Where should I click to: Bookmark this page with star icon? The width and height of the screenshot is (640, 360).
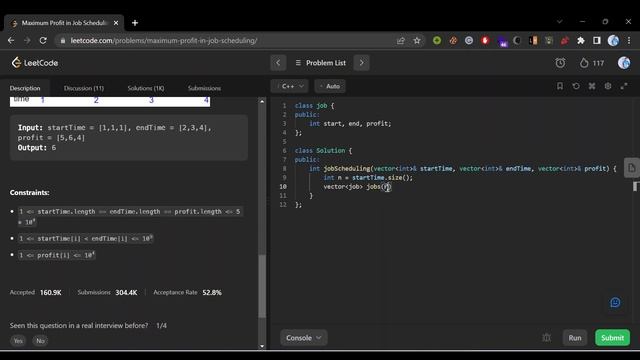point(417,40)
